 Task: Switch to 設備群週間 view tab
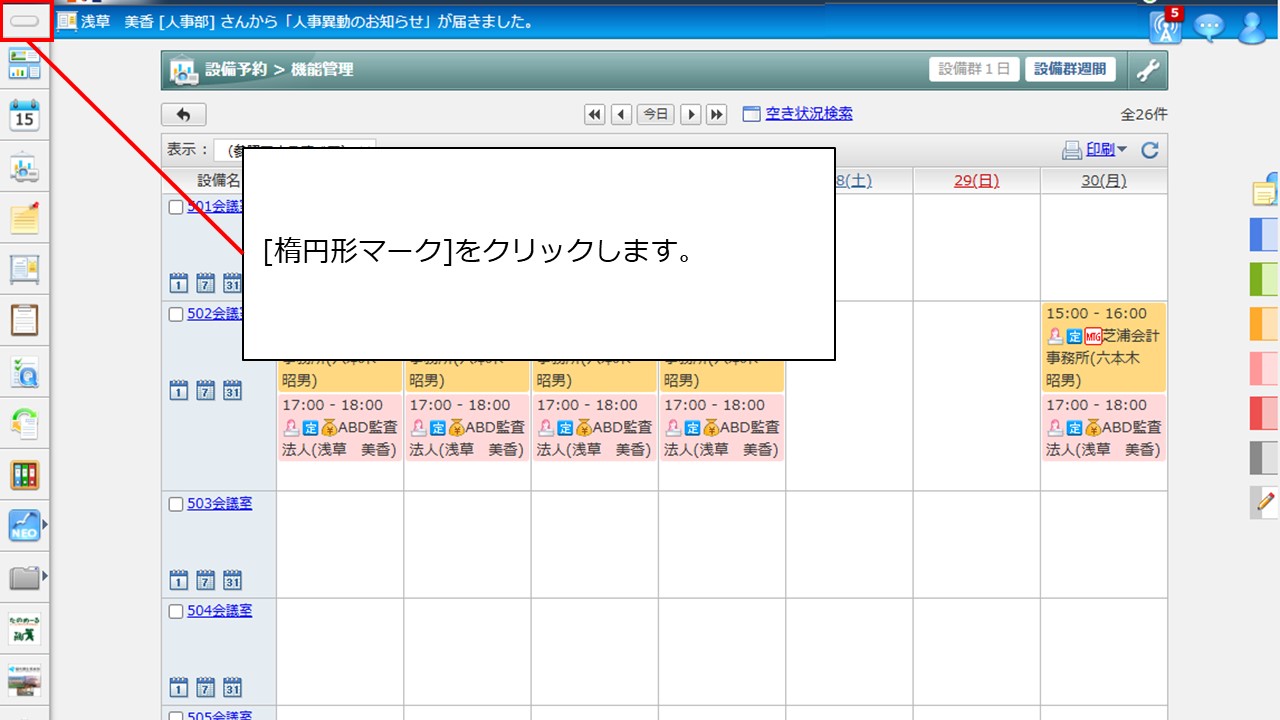tap(1070, 69)
